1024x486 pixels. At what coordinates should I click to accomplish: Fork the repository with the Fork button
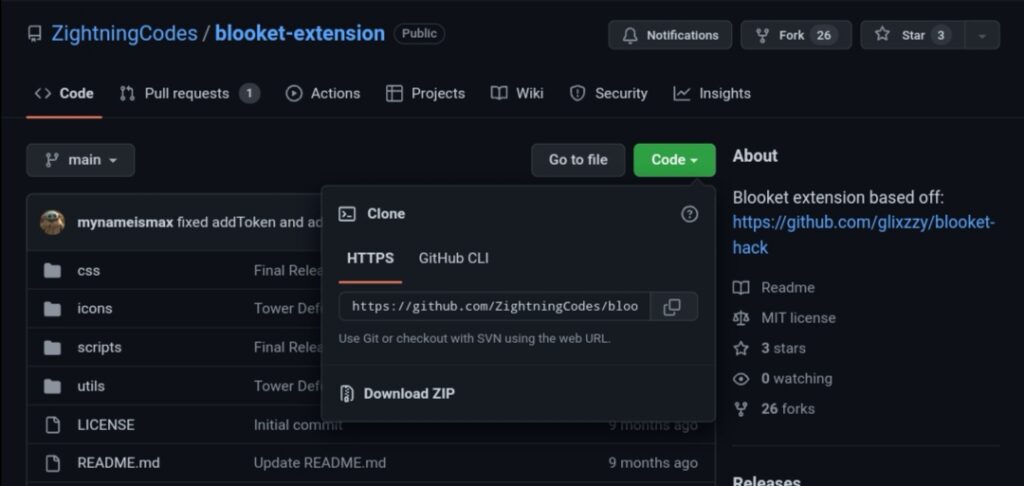coord(796,35)
